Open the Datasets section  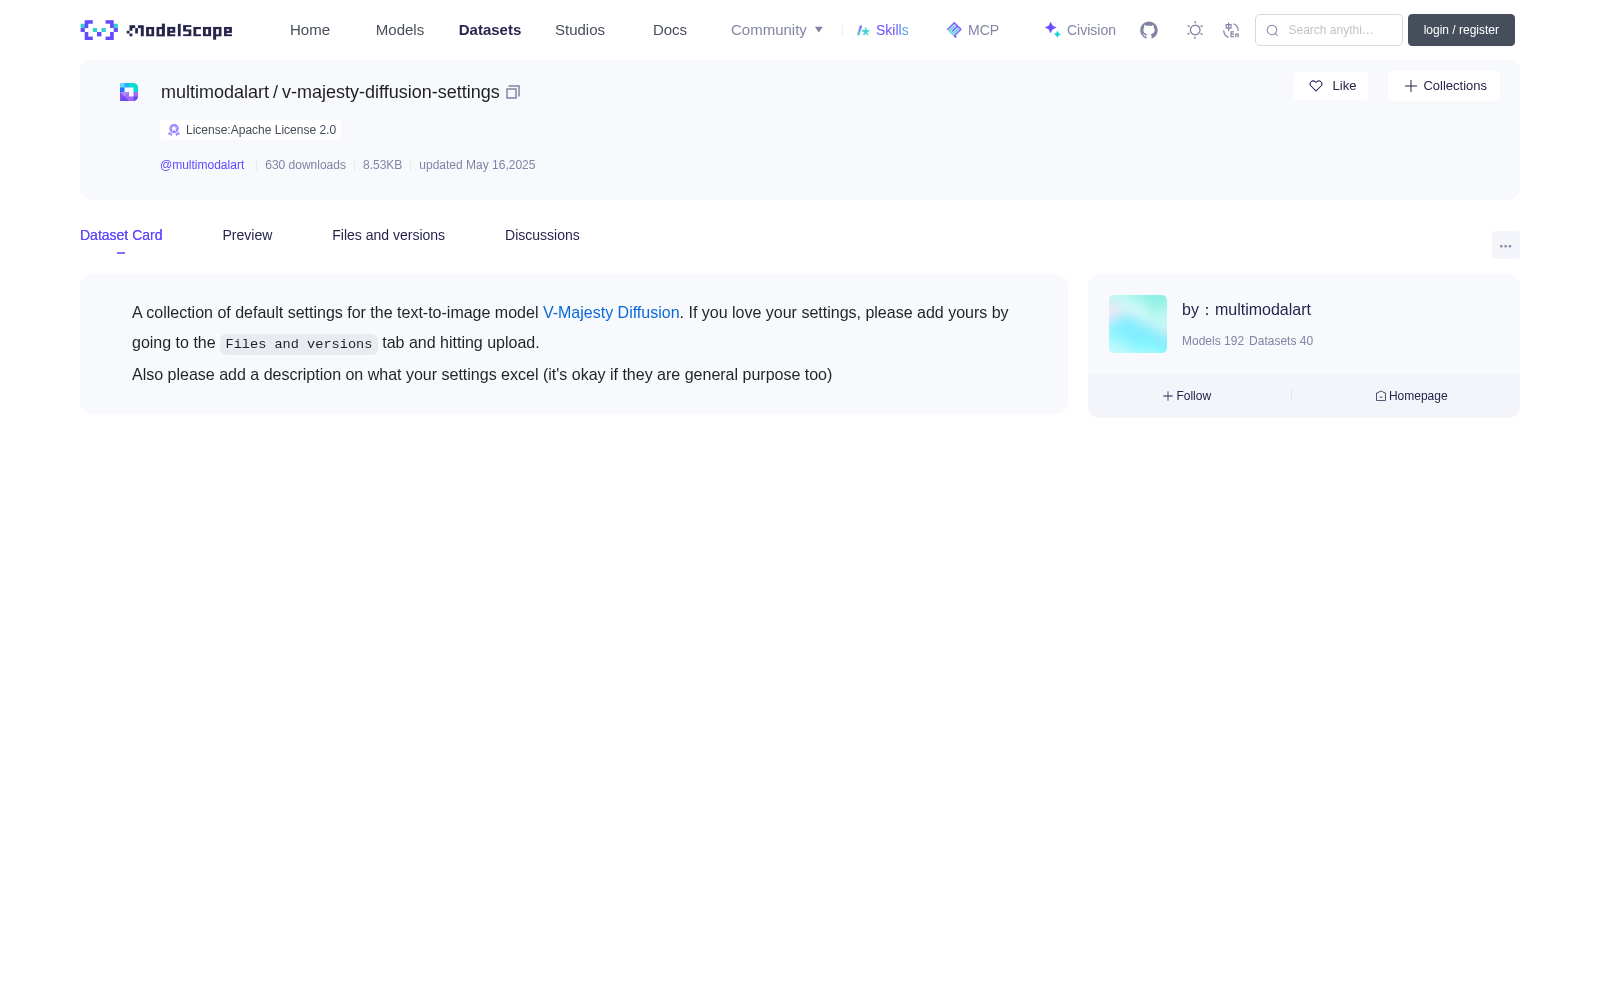pyautogui.click(x=490, y=30)
